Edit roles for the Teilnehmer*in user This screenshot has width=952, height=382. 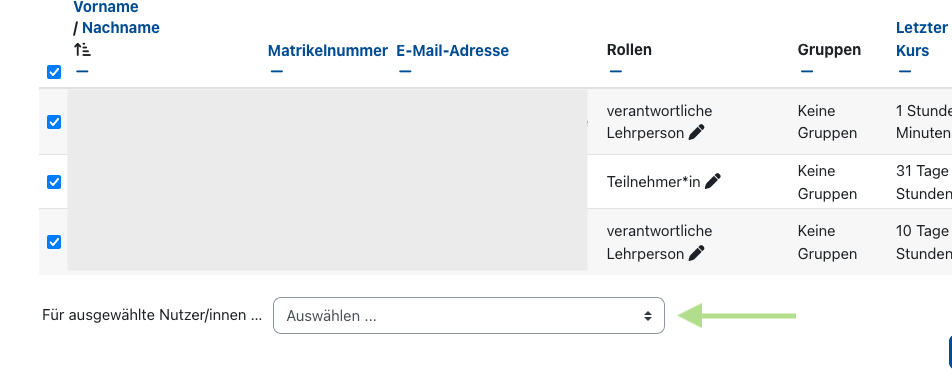click(x=713, y=181)
